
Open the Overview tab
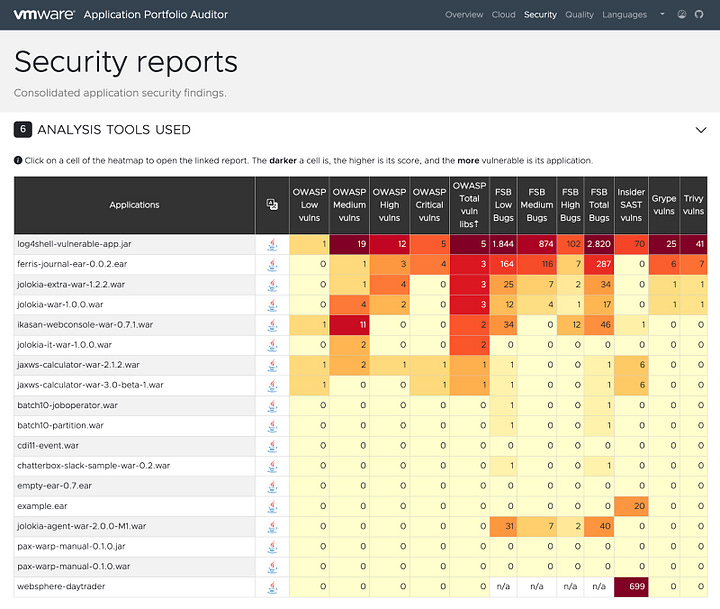[464, 15]
